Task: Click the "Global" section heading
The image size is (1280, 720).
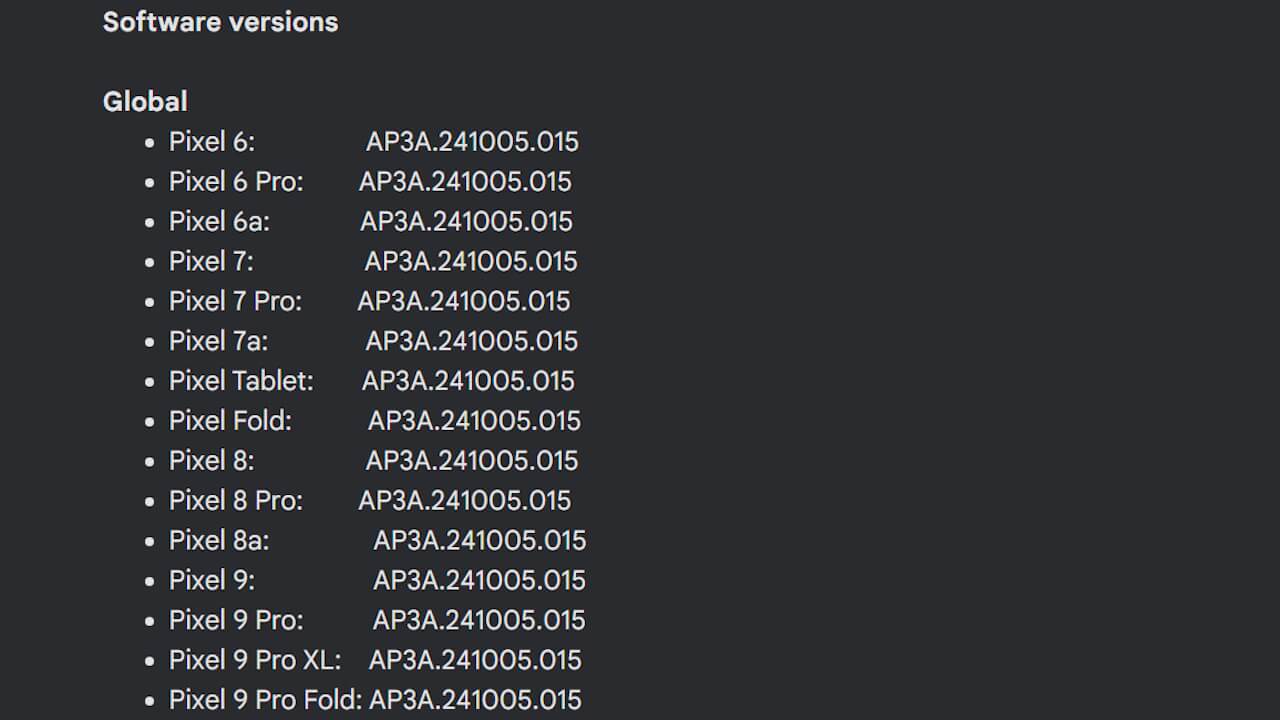Action: tap(145, 101)
